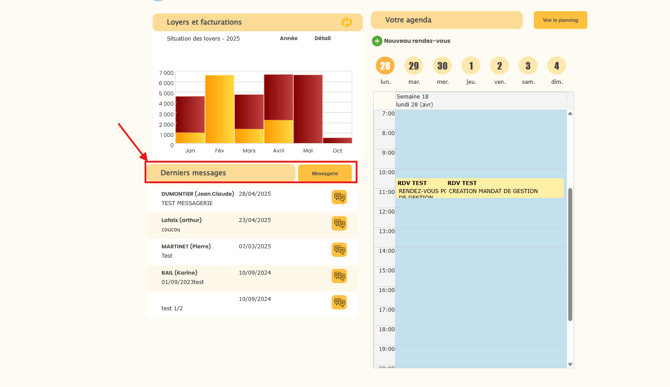
Task: Select day 4 dimanche in agenda
Action: pyautogui.click(x=556, y=66)
